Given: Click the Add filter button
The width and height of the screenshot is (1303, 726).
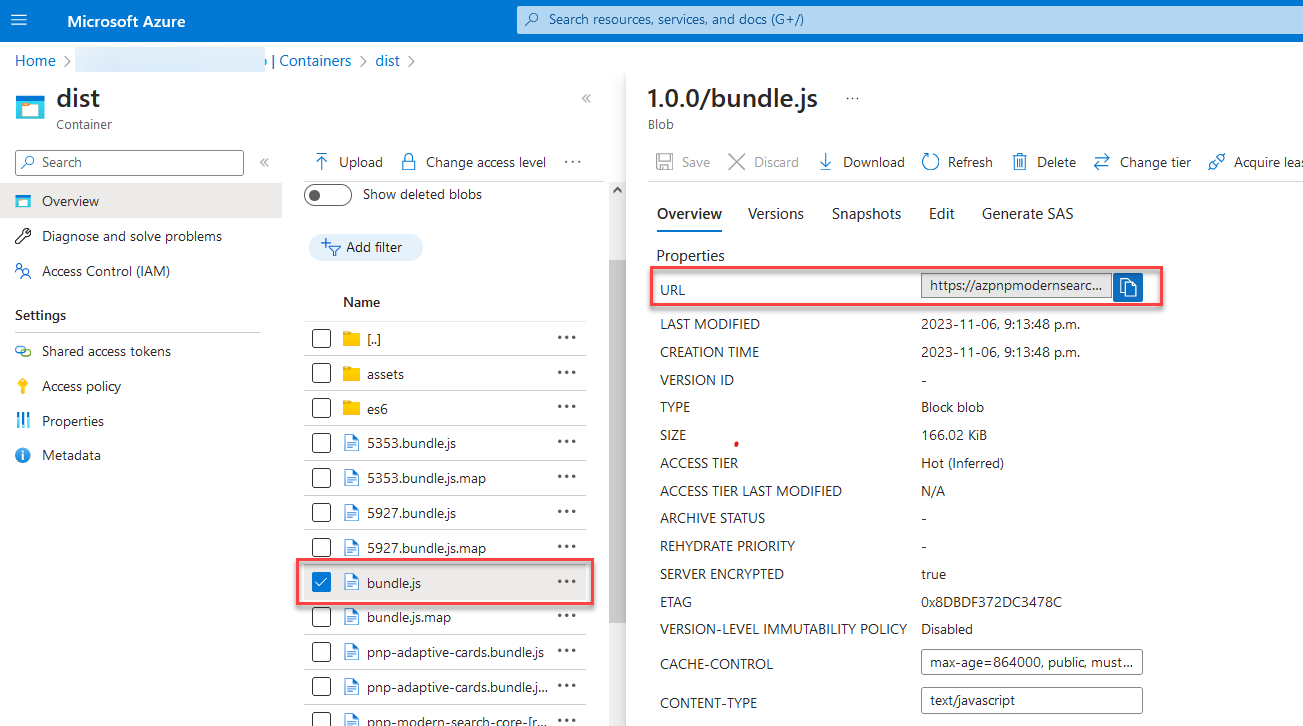Looking at the screenshot, I should pyautogui.click(x=365, y=247).
